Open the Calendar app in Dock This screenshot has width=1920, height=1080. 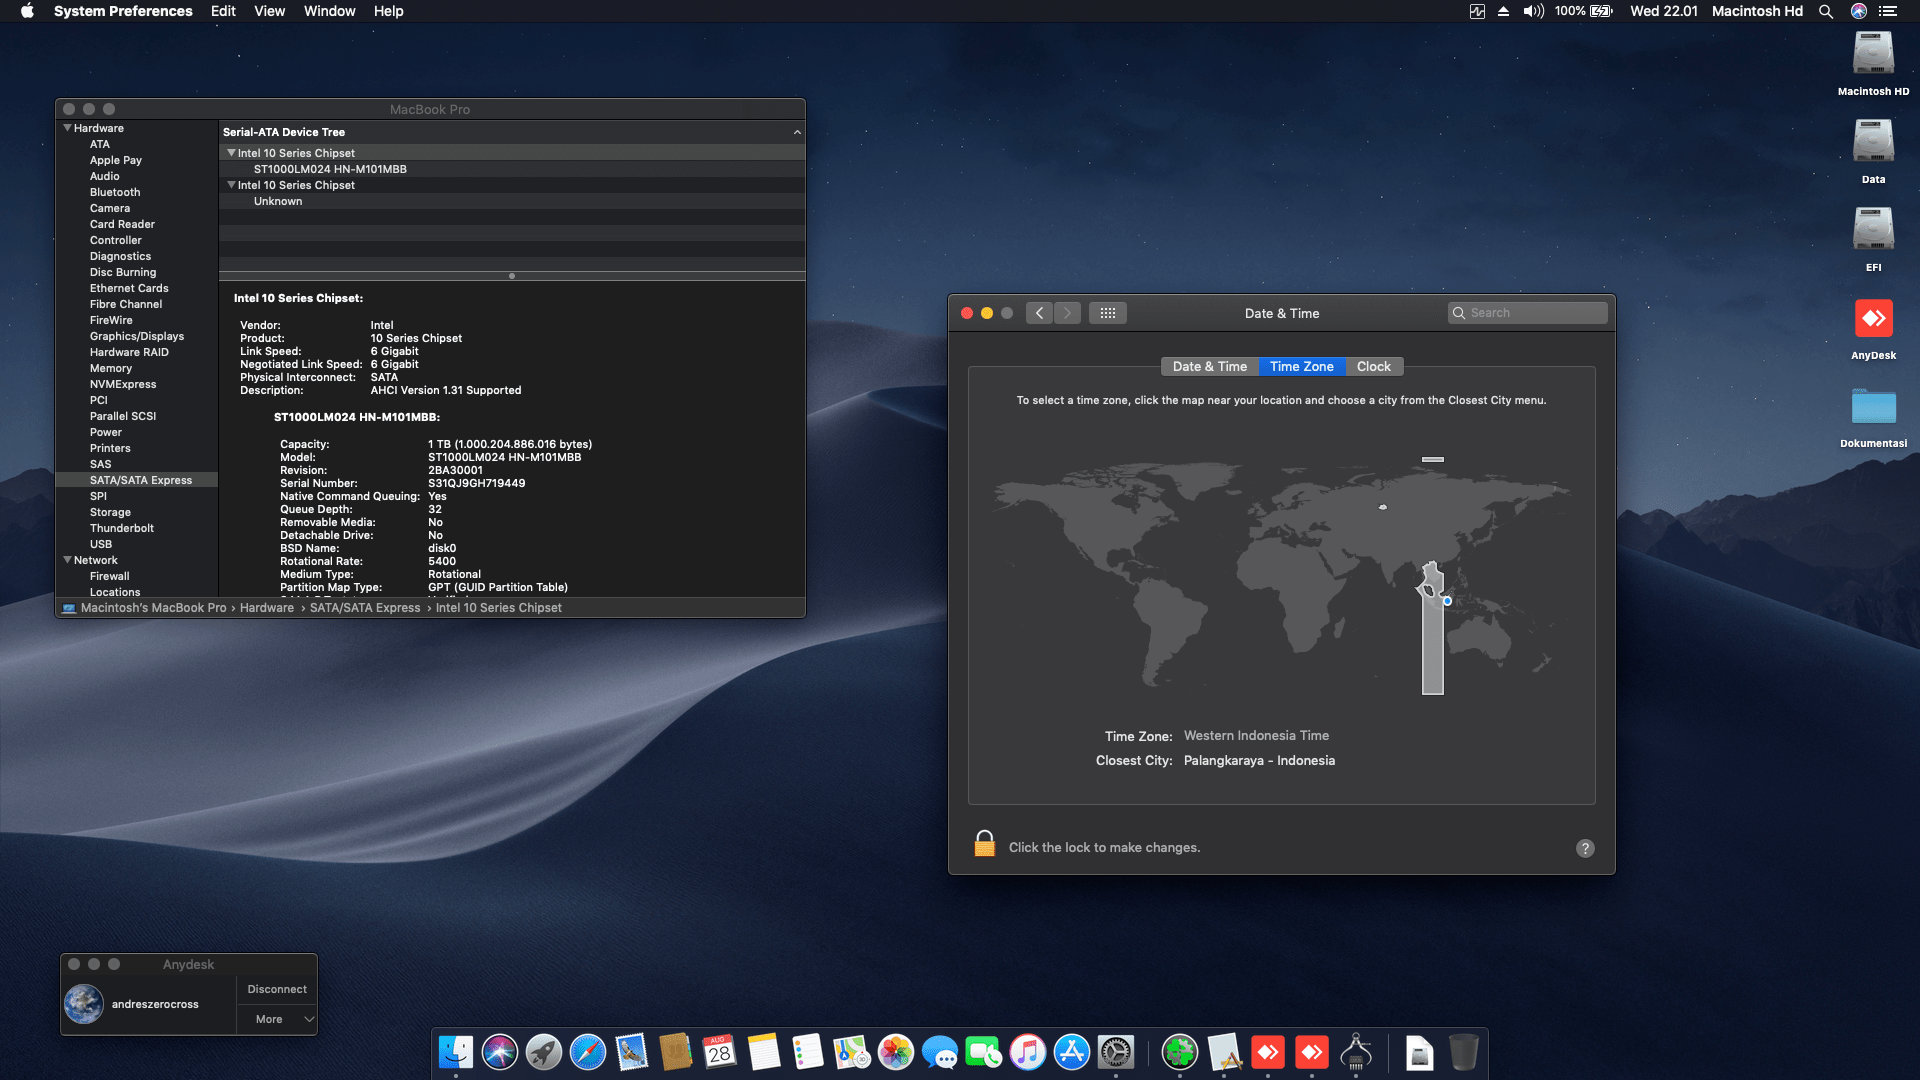[719, 1052]
